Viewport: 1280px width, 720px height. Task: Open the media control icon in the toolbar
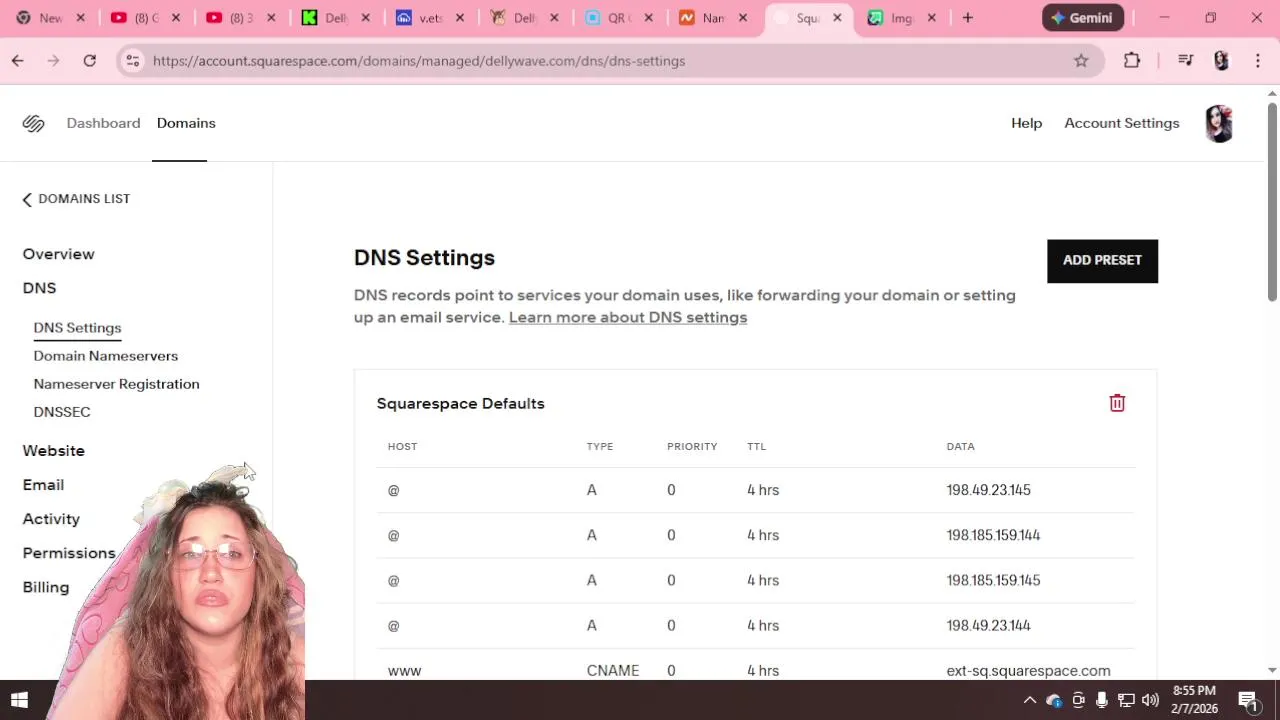tap(1185, 61)
